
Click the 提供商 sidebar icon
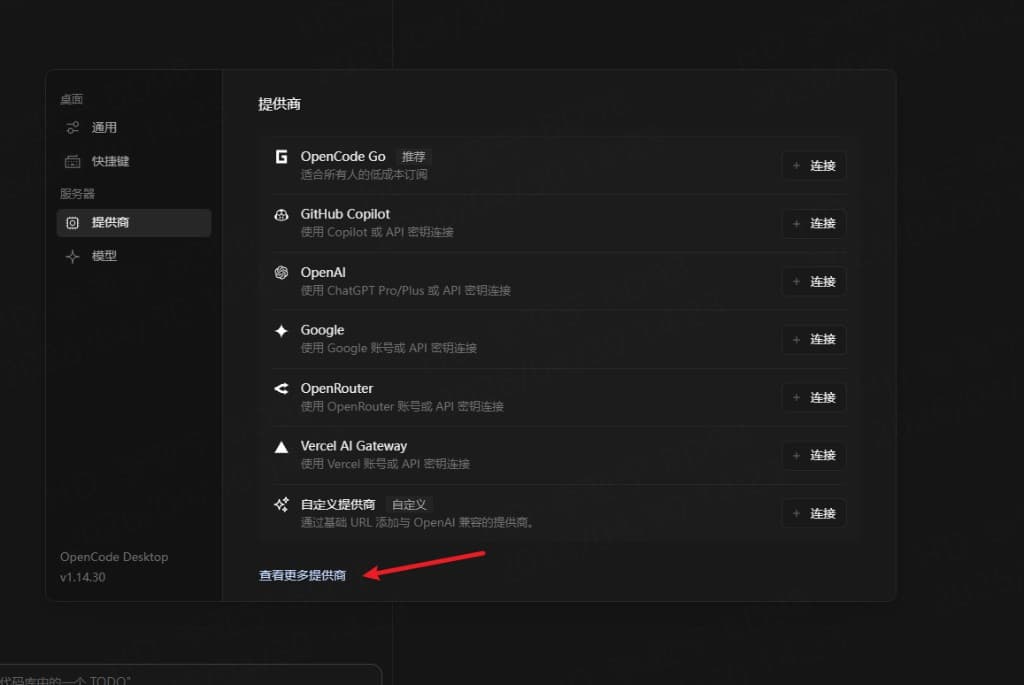tap(72, 223)
